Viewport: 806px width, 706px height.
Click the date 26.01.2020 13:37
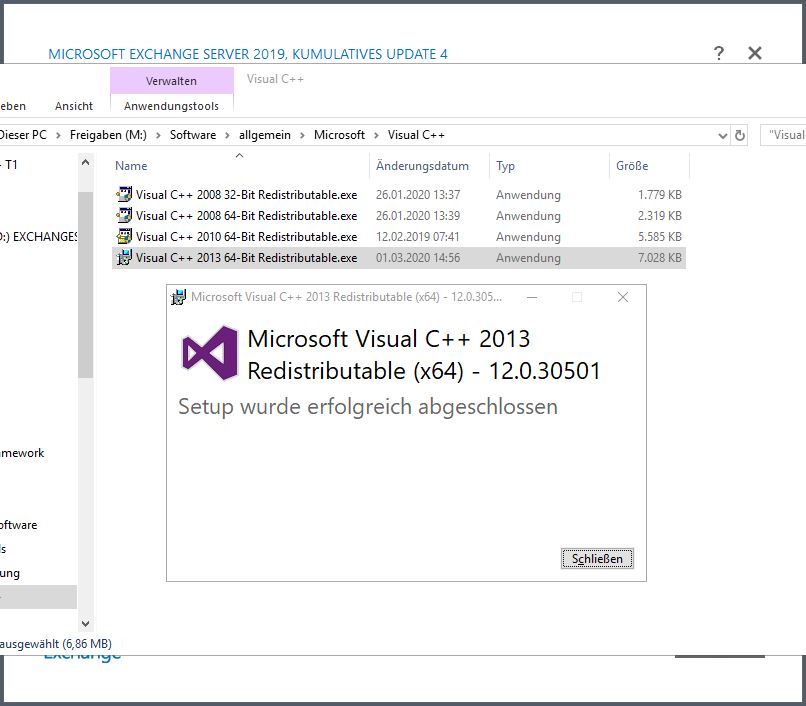click(418, 195)
